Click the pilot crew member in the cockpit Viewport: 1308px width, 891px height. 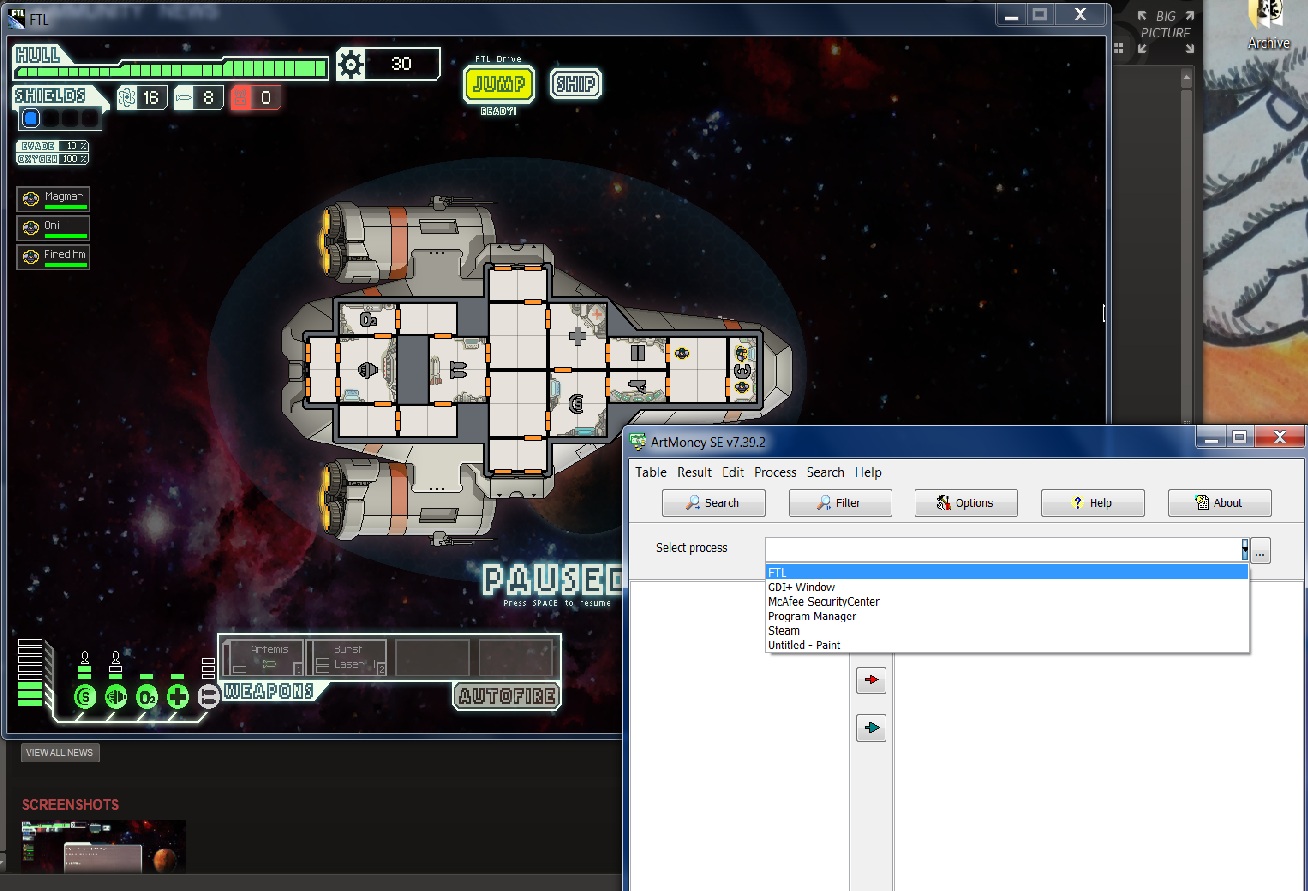point(742,354)
